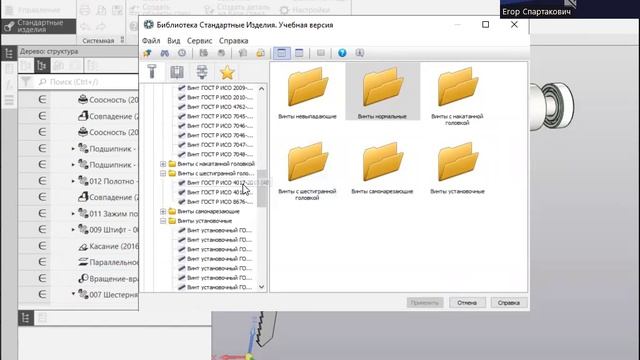Toggle the first view mode button in toolbar

point(282,53)
